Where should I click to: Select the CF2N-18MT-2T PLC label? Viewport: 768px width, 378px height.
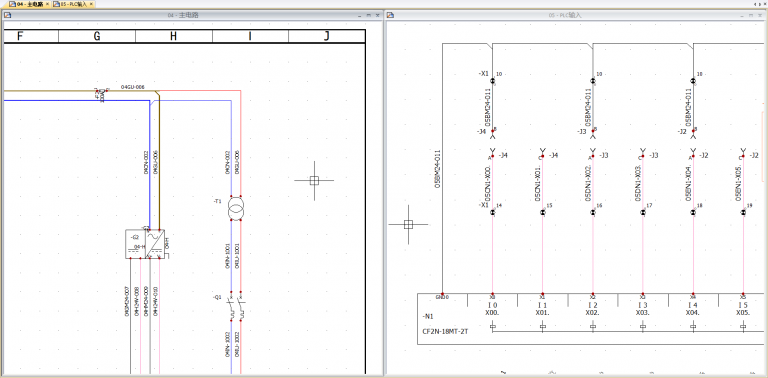point(445,331)
